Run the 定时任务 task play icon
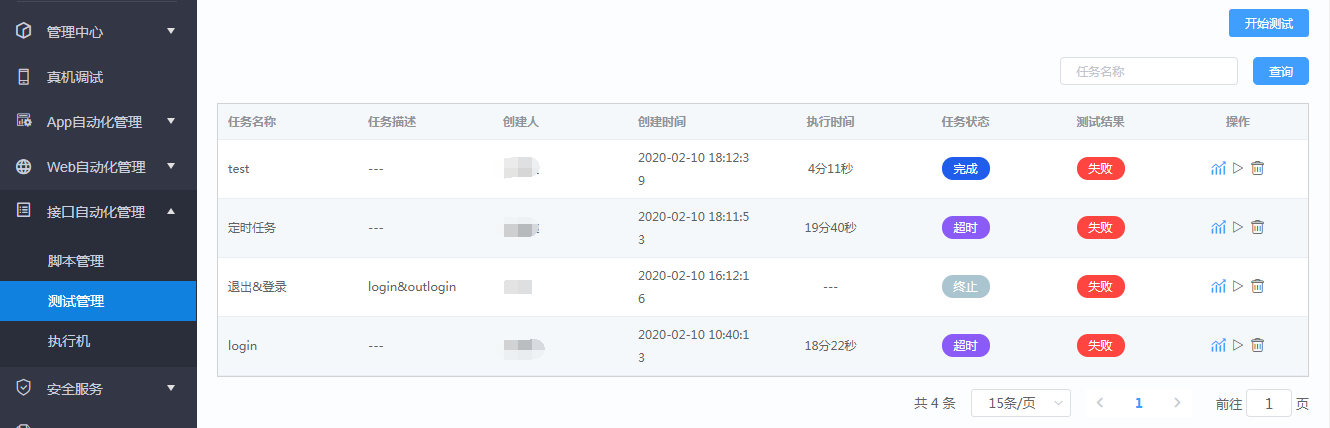 pos(1238,228)
